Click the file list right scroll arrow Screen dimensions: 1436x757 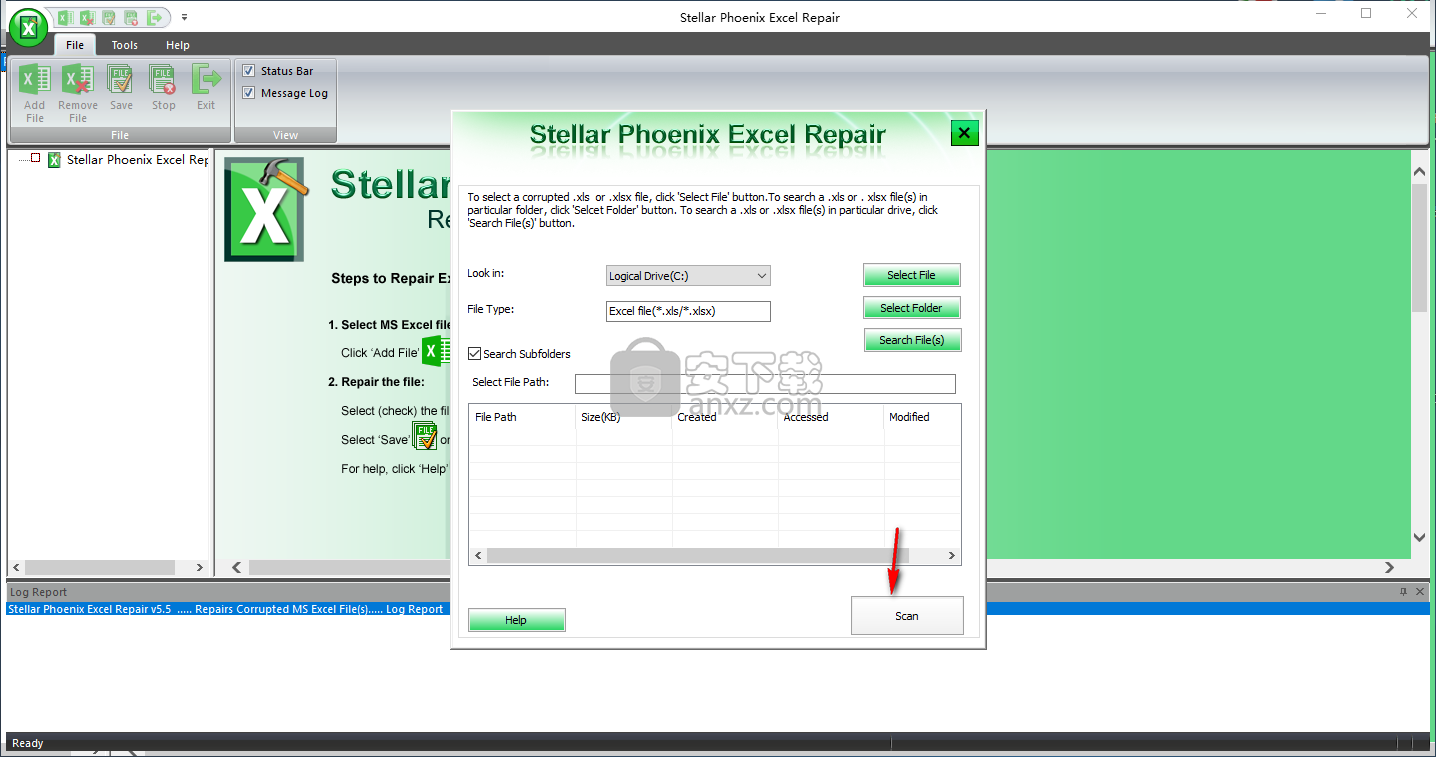(x=952, y=556)
